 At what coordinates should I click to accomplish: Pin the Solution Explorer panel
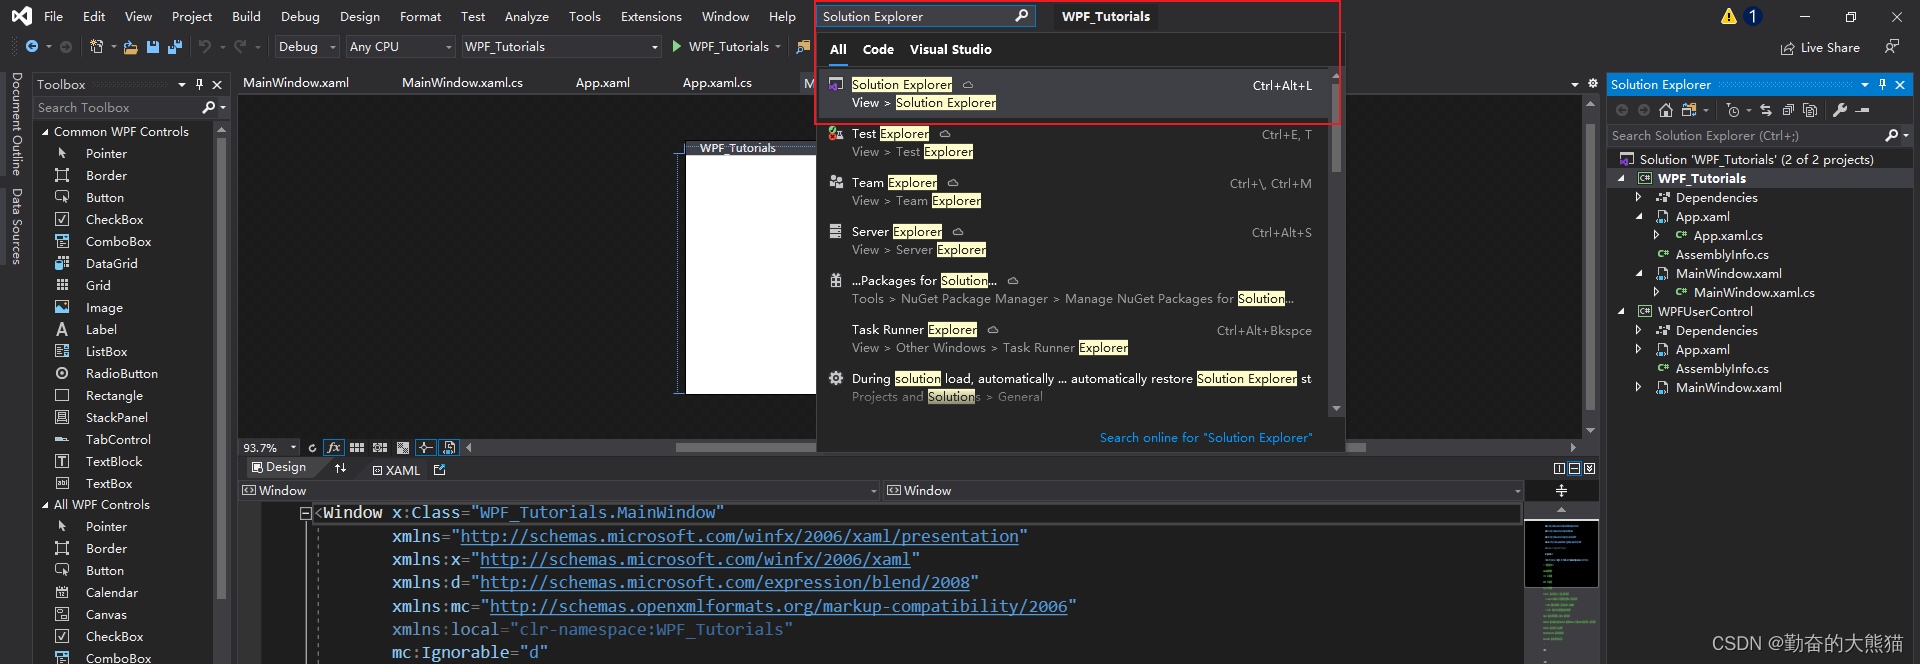(1882, 85)
